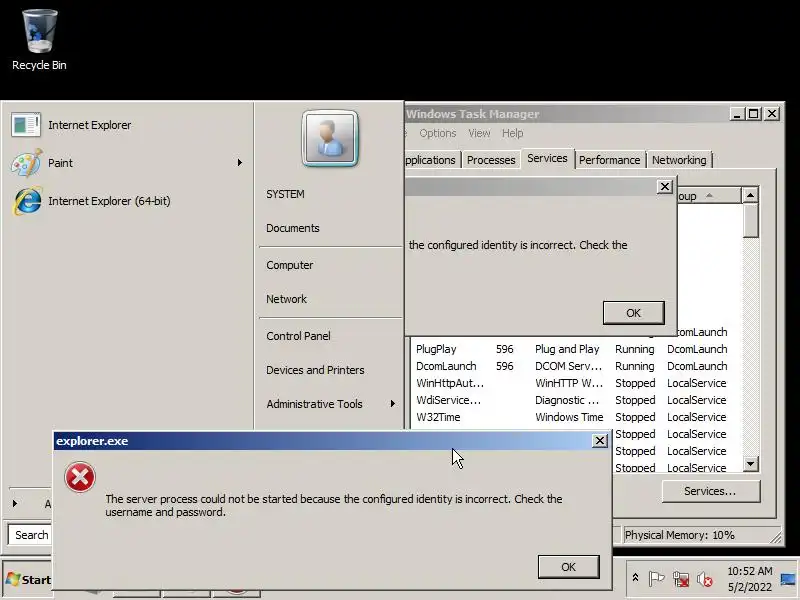
Task: Click the WinHTTP W... description cell
Action: (x=569, y=383)
